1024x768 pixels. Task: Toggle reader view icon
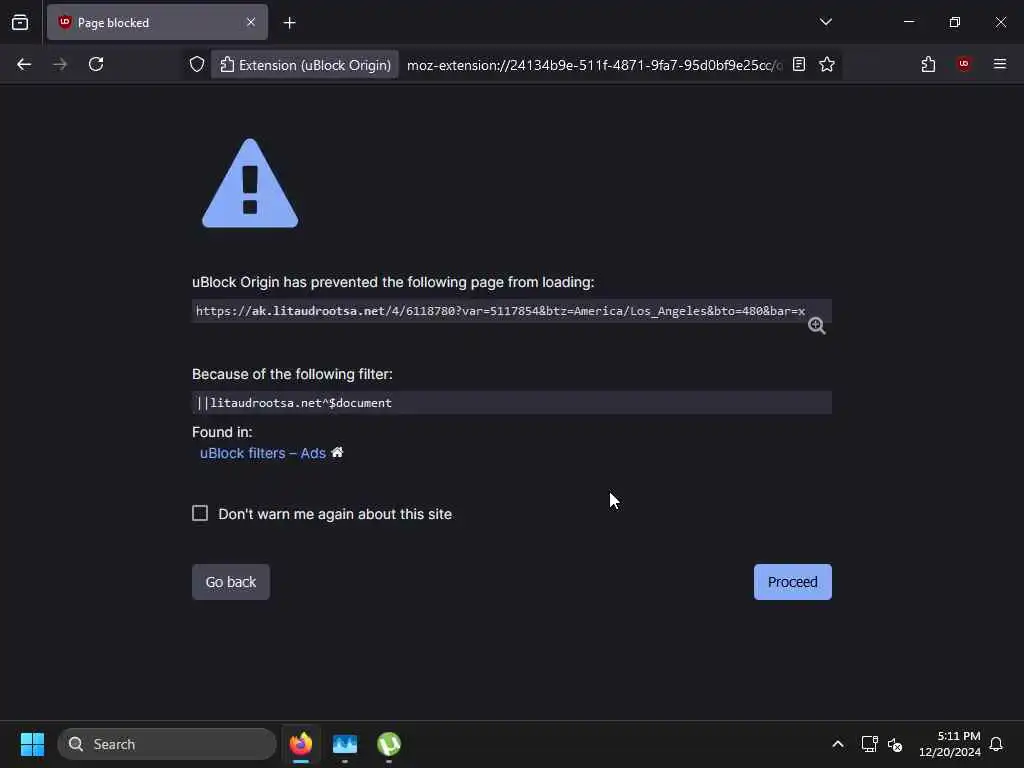tap(799, 64)
